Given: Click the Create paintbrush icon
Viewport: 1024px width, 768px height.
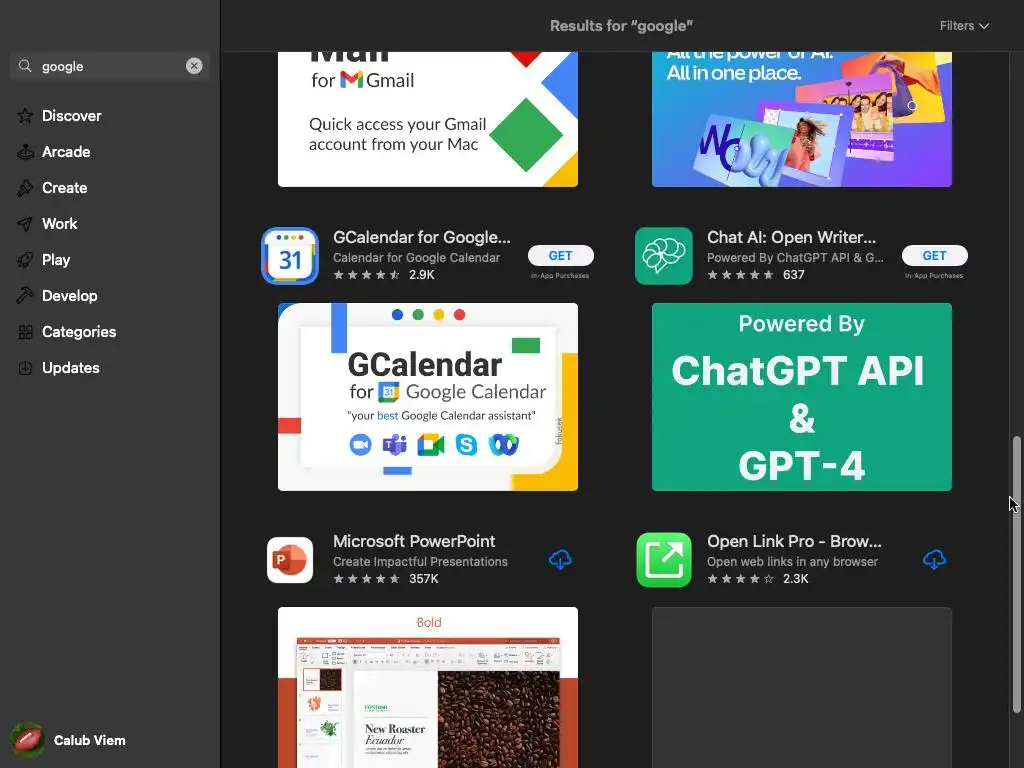Looking at the screenshot, I should pos(25,187).
